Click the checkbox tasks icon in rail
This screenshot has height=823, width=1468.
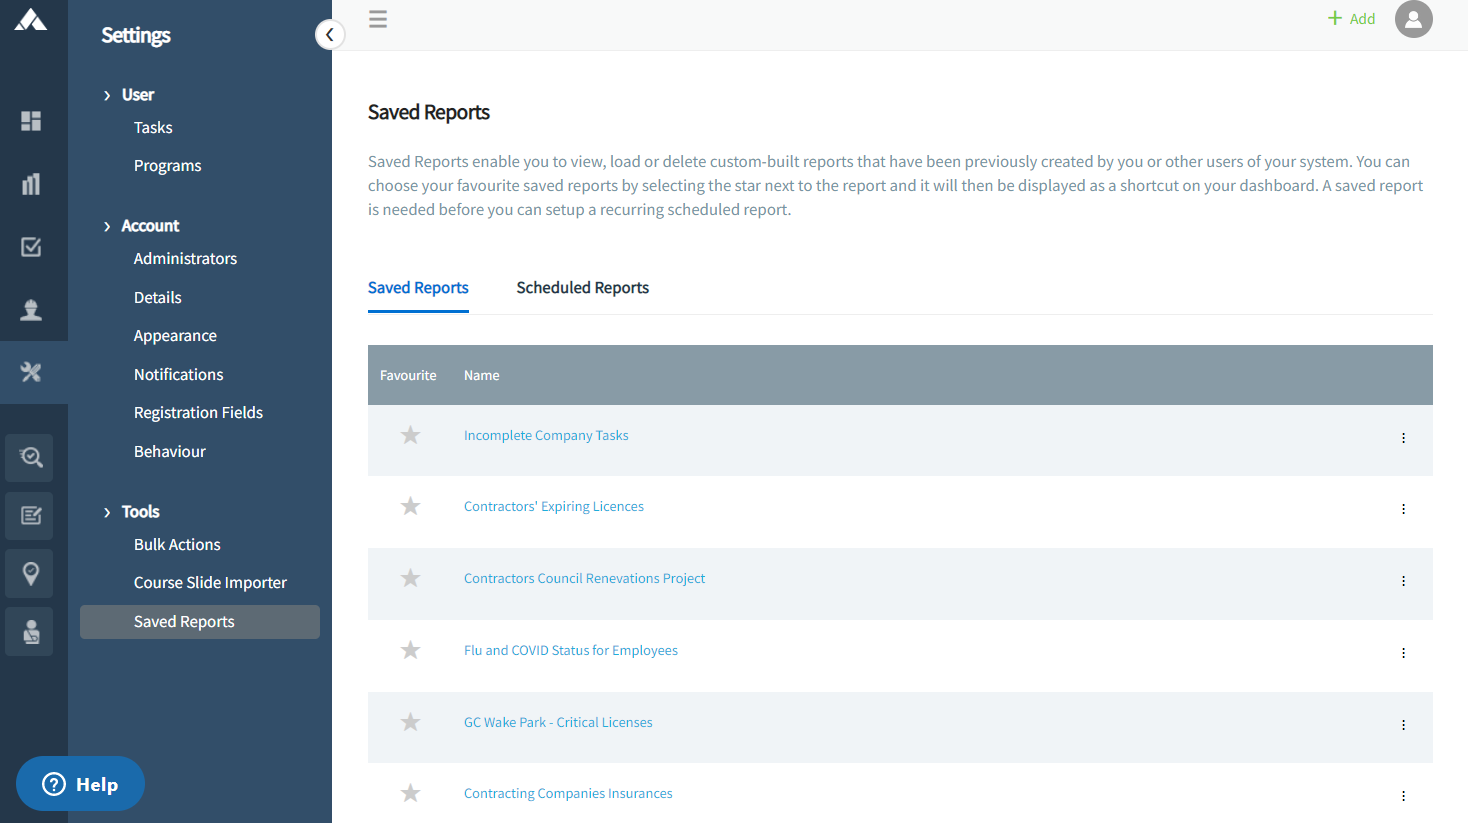pyautogui.click(x=31, y=247)
